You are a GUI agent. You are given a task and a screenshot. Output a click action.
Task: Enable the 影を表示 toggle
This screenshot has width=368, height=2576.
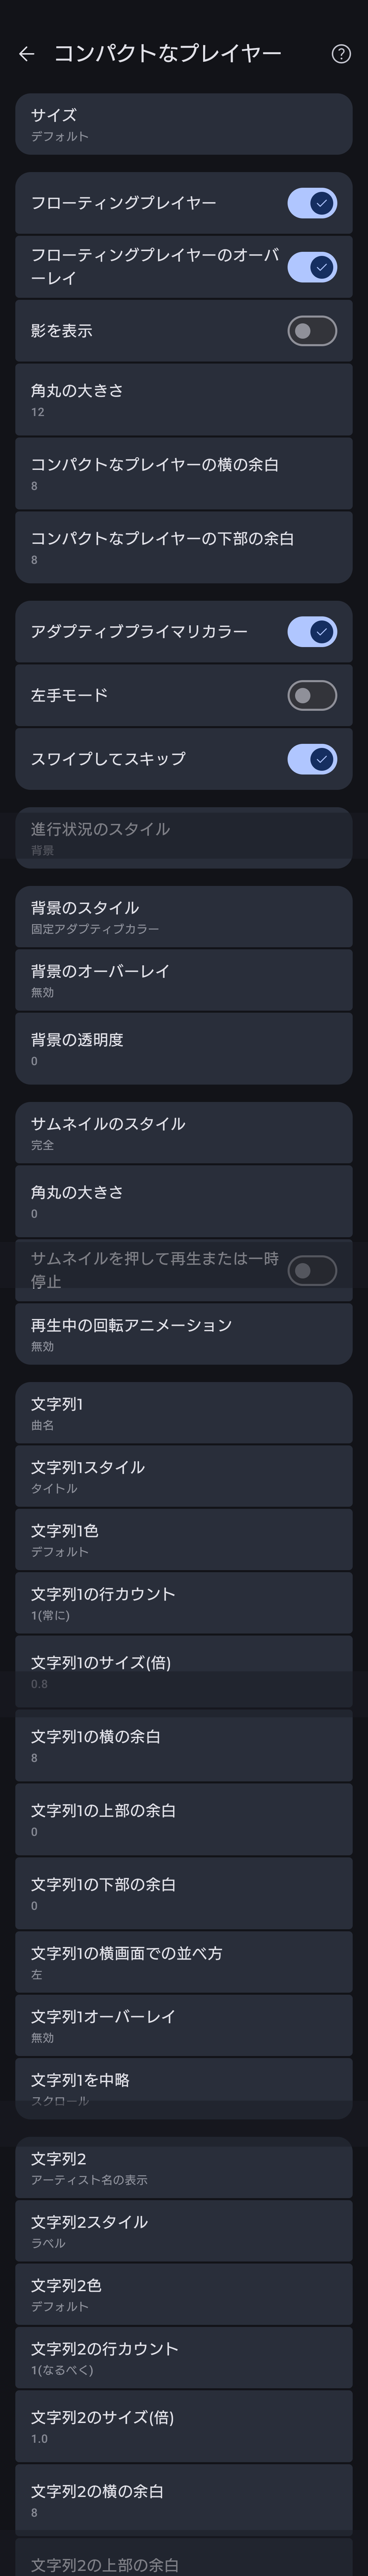(312, 331)
